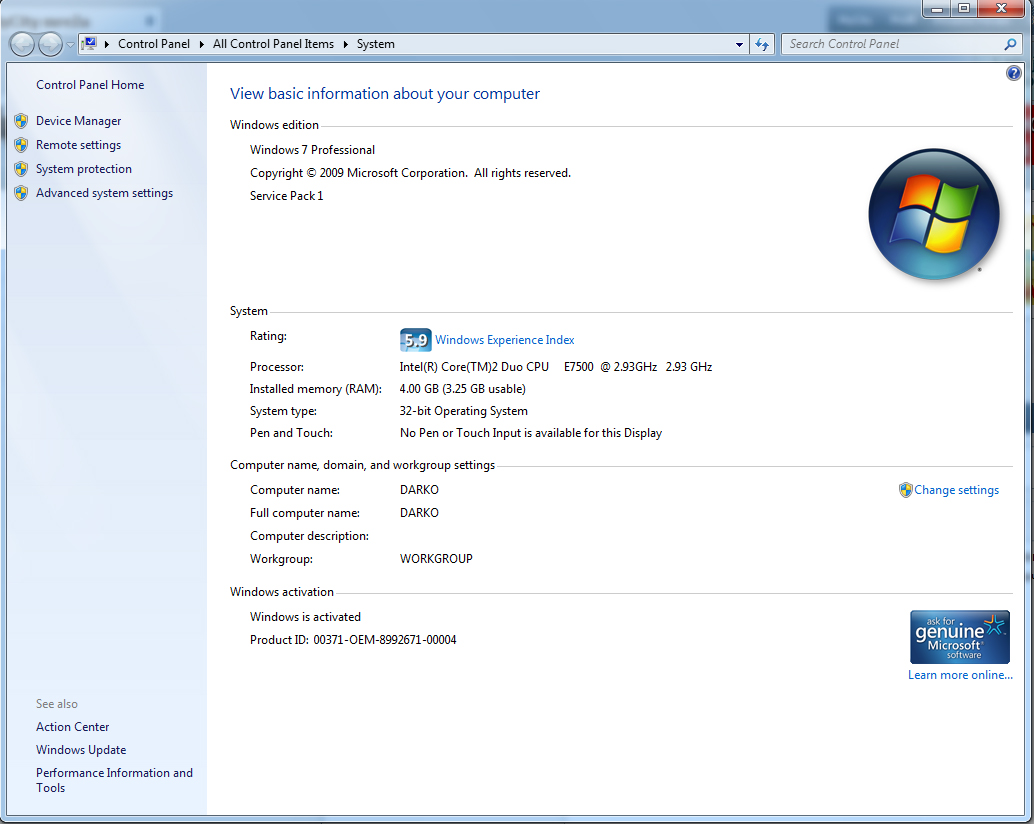This screenshot has width=1034, height=824.
Task: Click the shield icon beside Change settings
Action: tap(905, 490)
